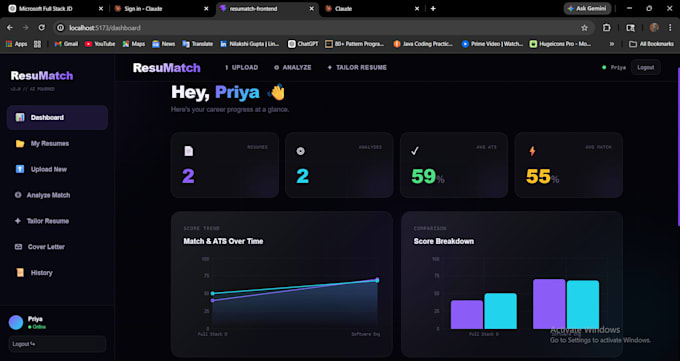Open the YouTube bookmark
This screenshot has height=361, width=680.
(x=100, y=44)
